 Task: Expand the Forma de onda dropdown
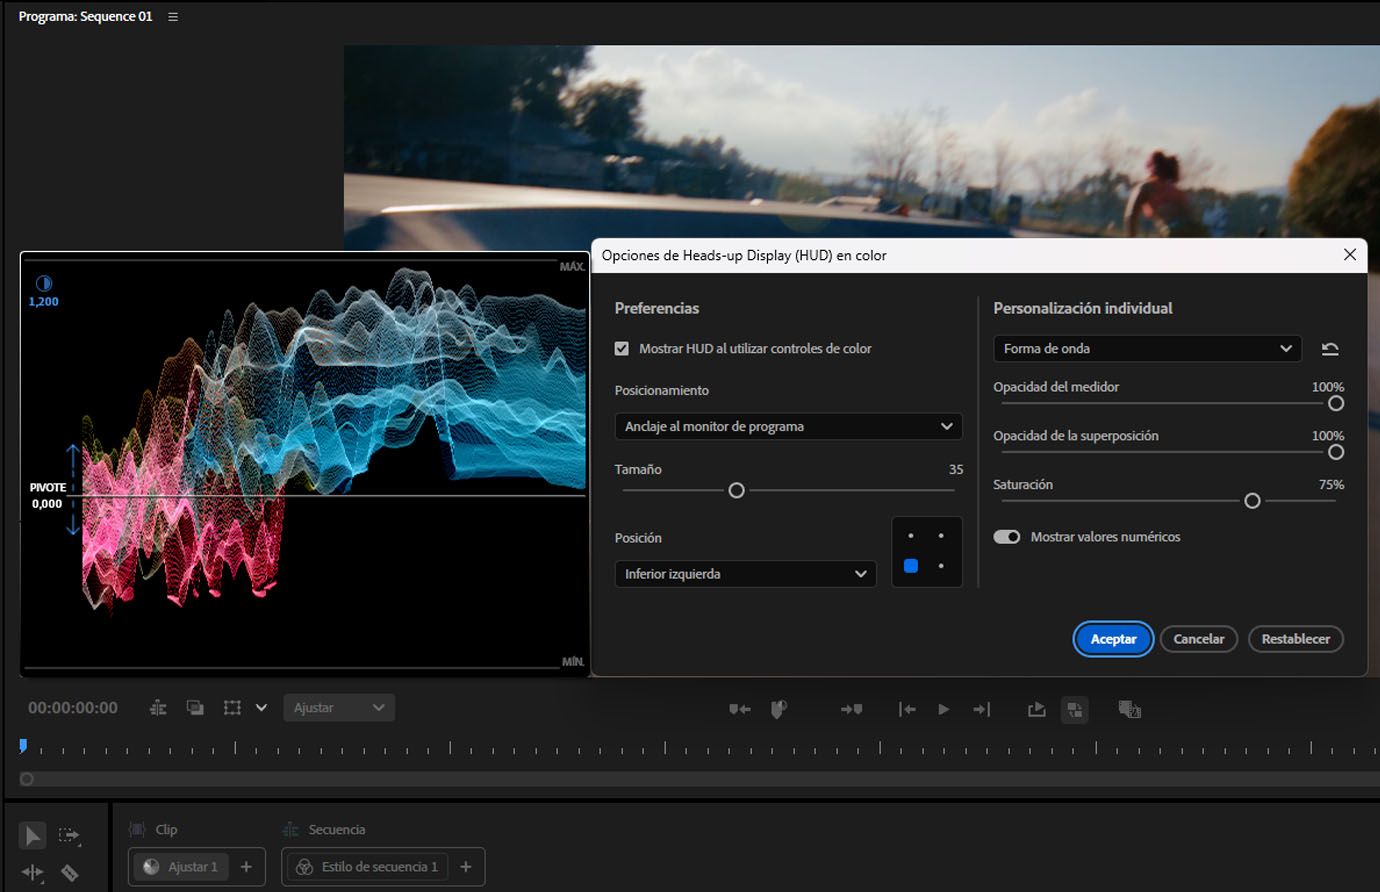1147,349
